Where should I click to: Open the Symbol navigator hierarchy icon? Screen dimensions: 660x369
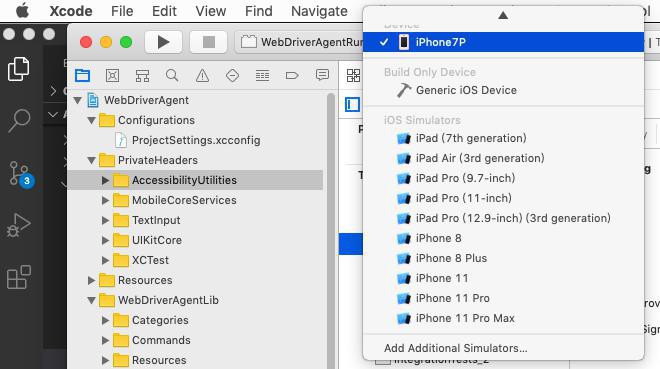click(x=142, y=76)
